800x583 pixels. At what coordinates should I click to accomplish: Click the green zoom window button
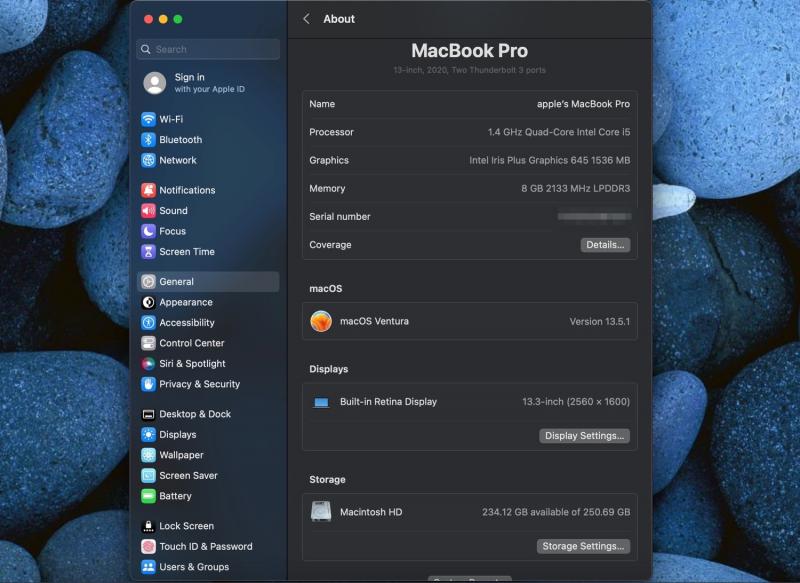(178, 19)
